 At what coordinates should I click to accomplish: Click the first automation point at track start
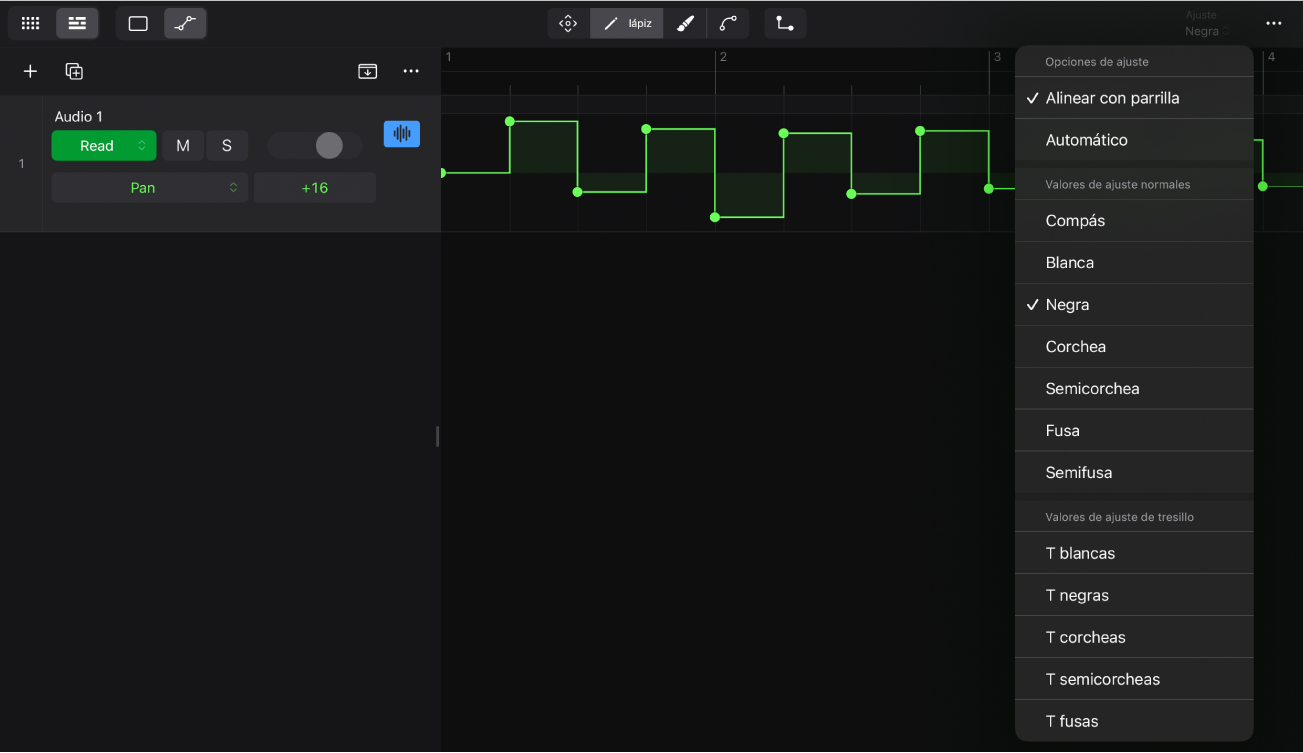[442, 173]
